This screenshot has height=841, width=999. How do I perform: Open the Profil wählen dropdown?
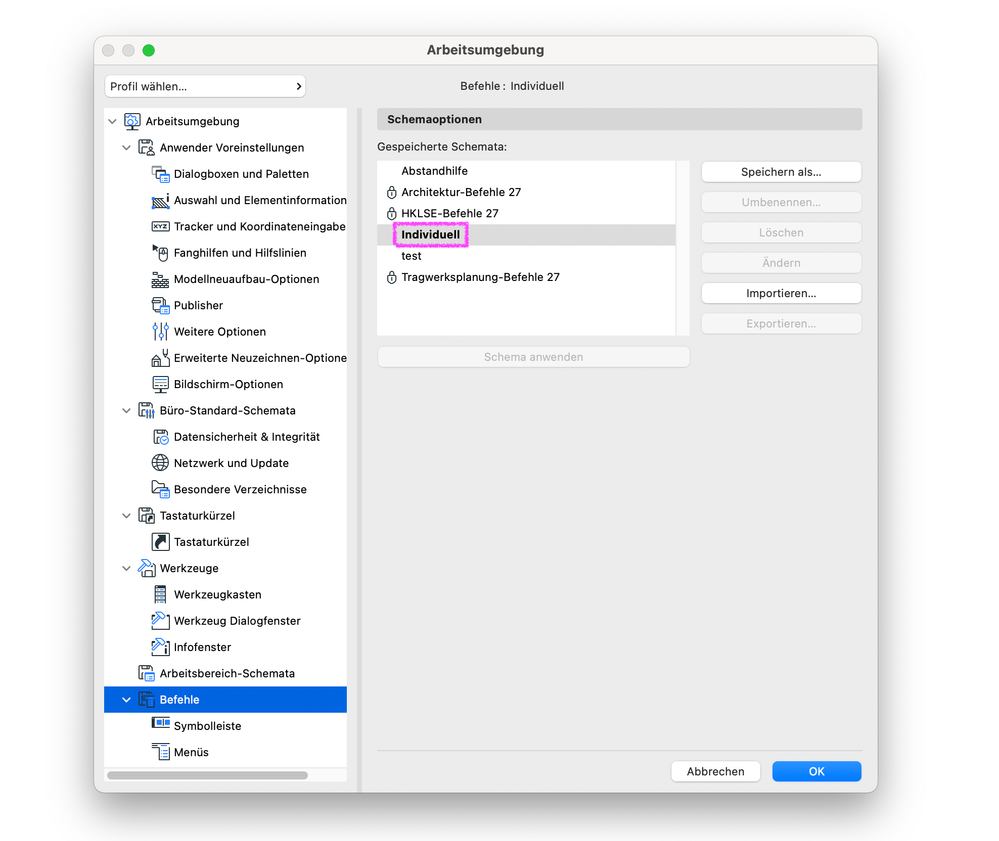pos(205,86)
